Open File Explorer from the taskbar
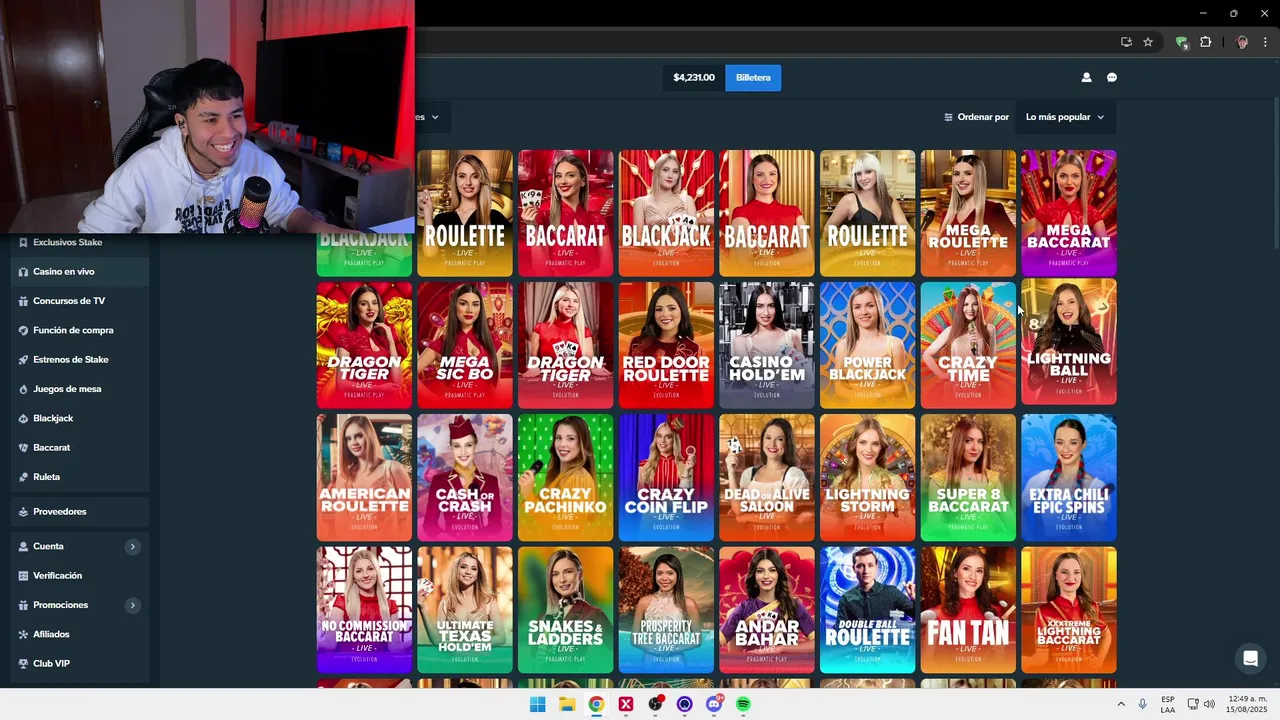The width and height of the screenshot is (1280, 720). point(567,704)
